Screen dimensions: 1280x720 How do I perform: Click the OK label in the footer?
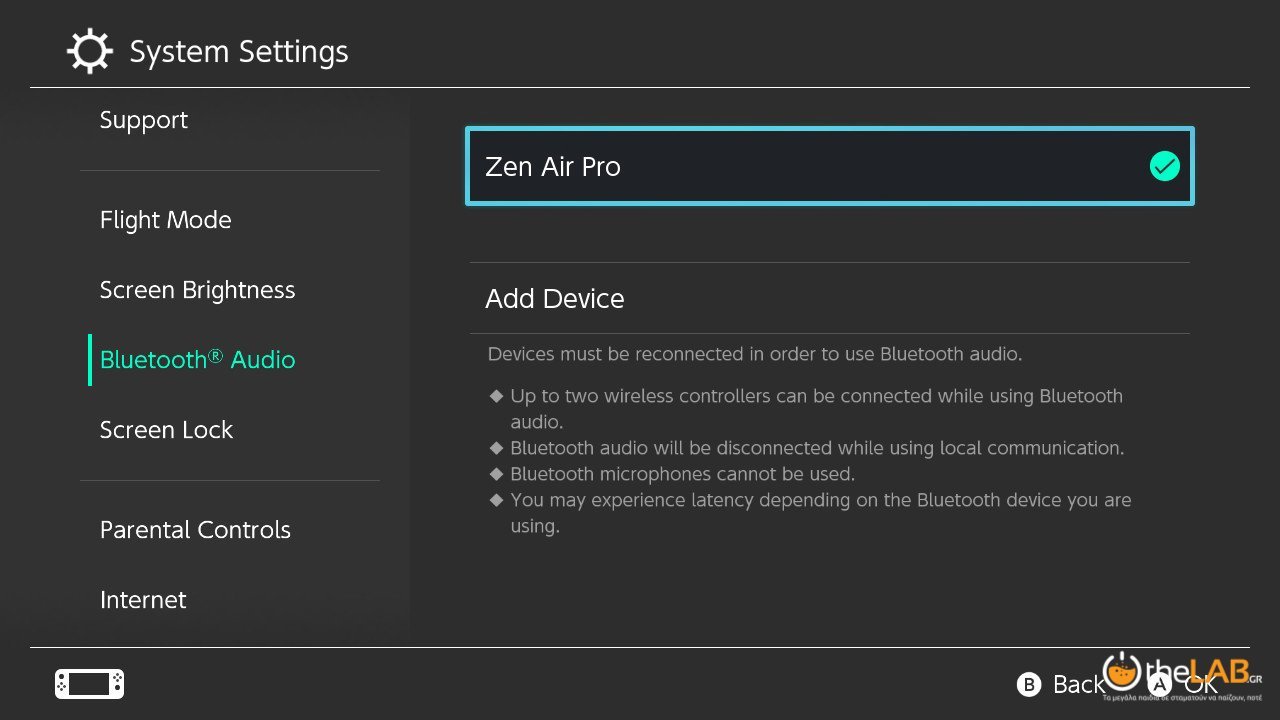[x=1203, y=686]
